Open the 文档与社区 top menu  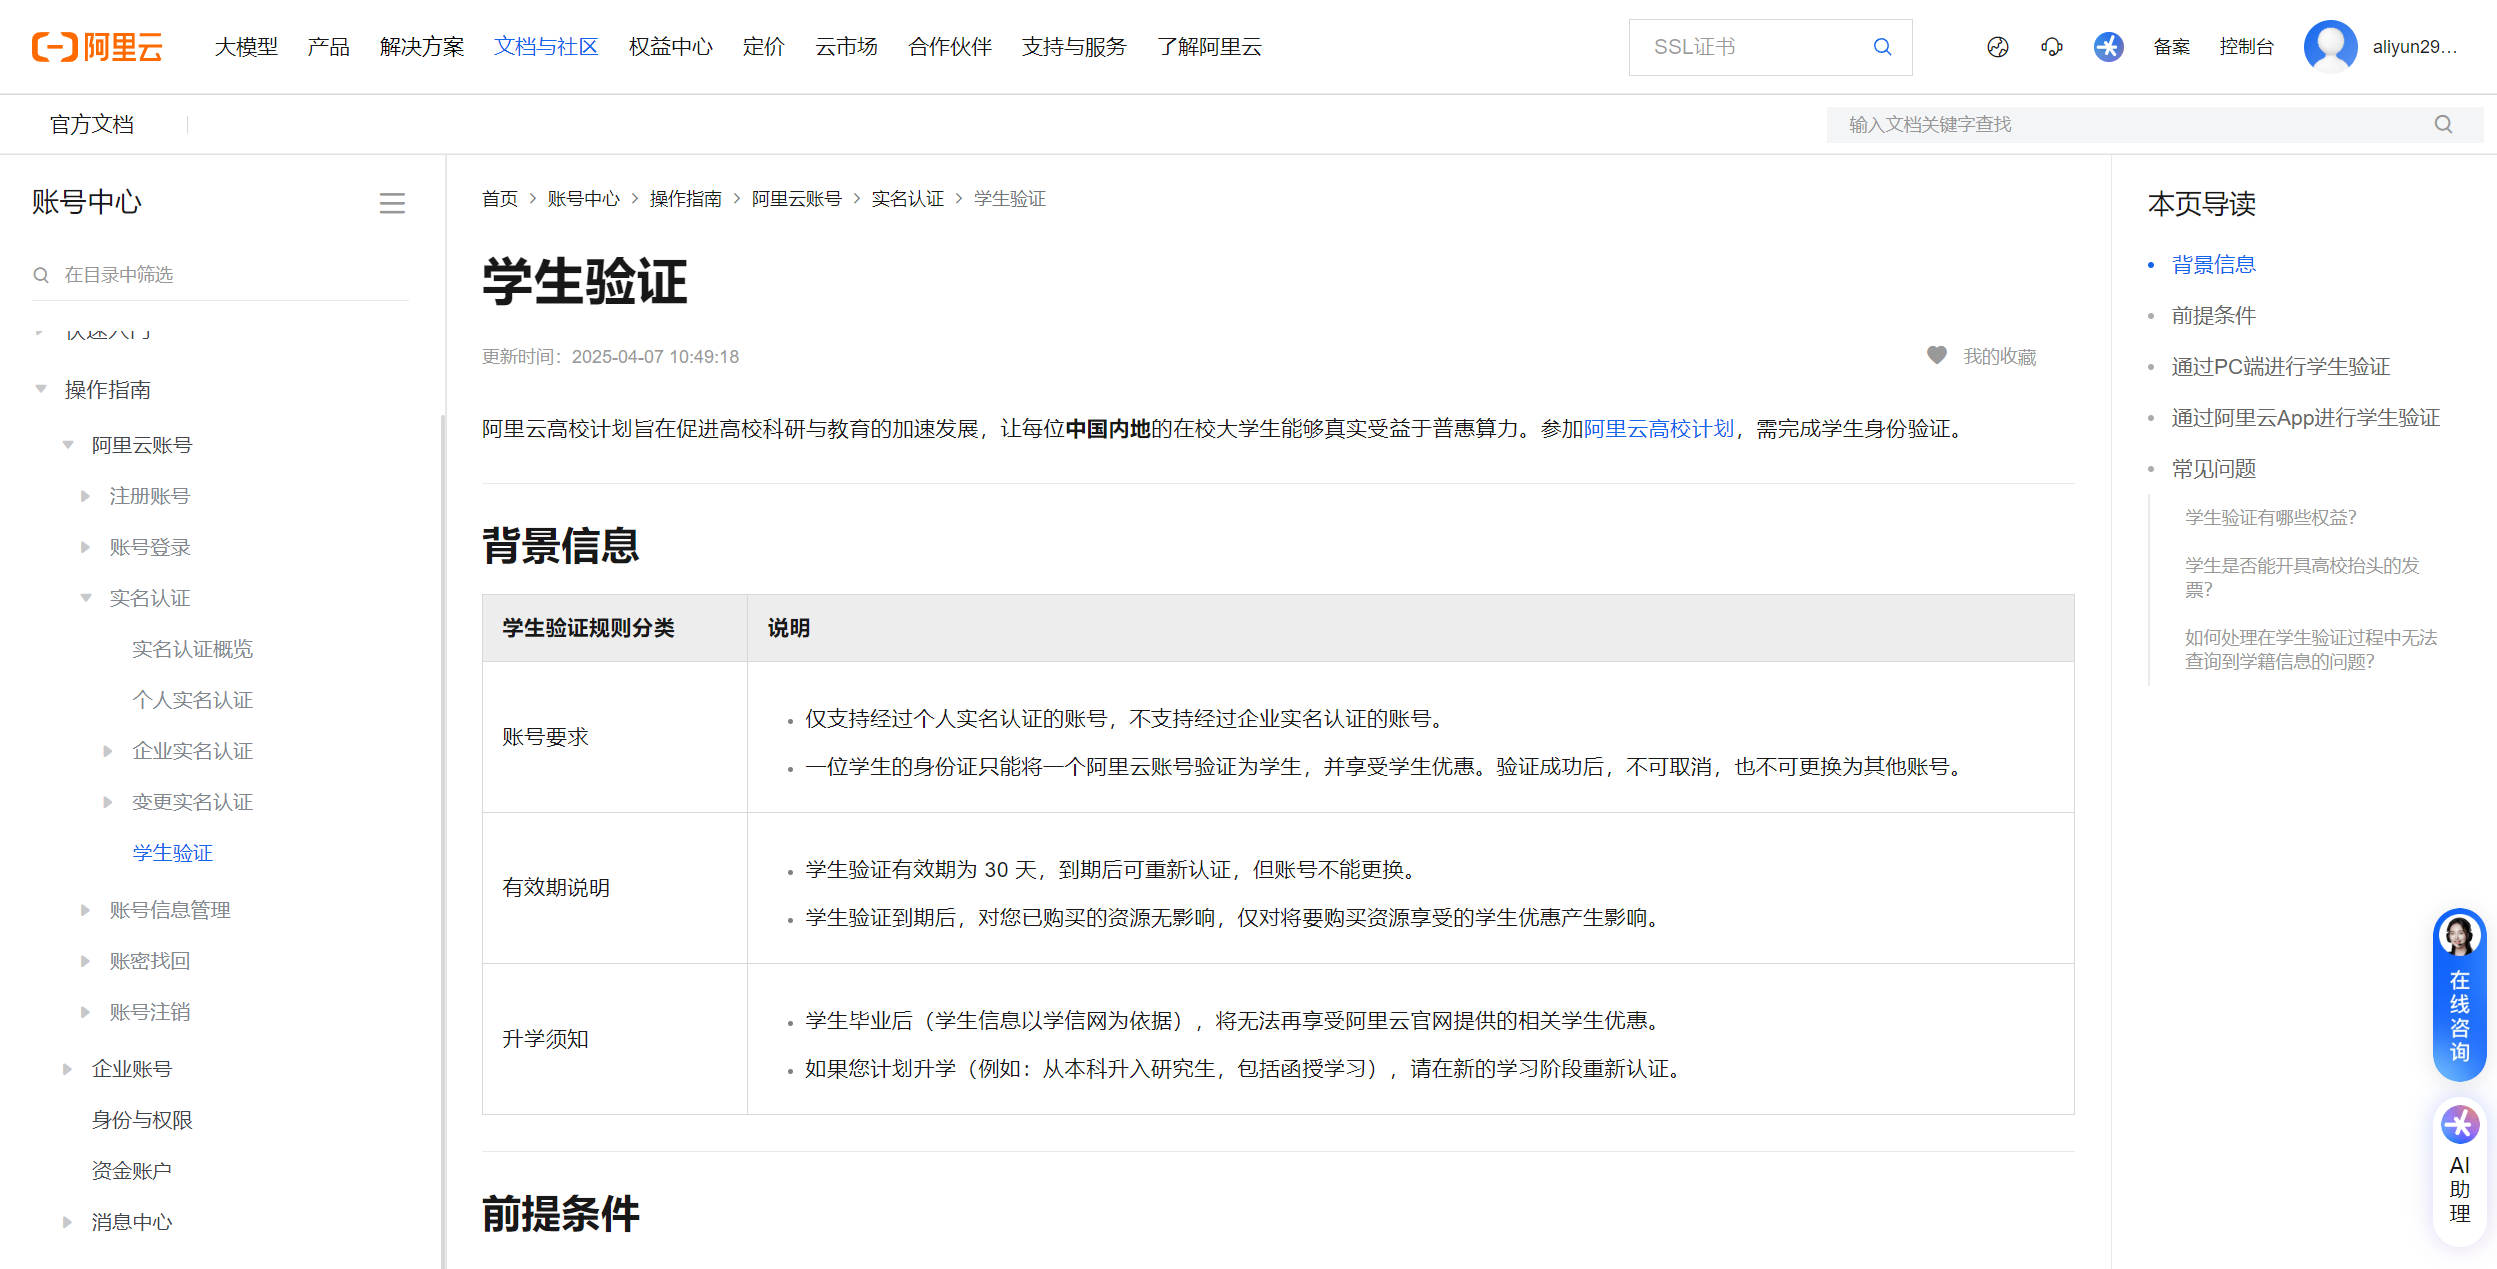click(546, 47)
